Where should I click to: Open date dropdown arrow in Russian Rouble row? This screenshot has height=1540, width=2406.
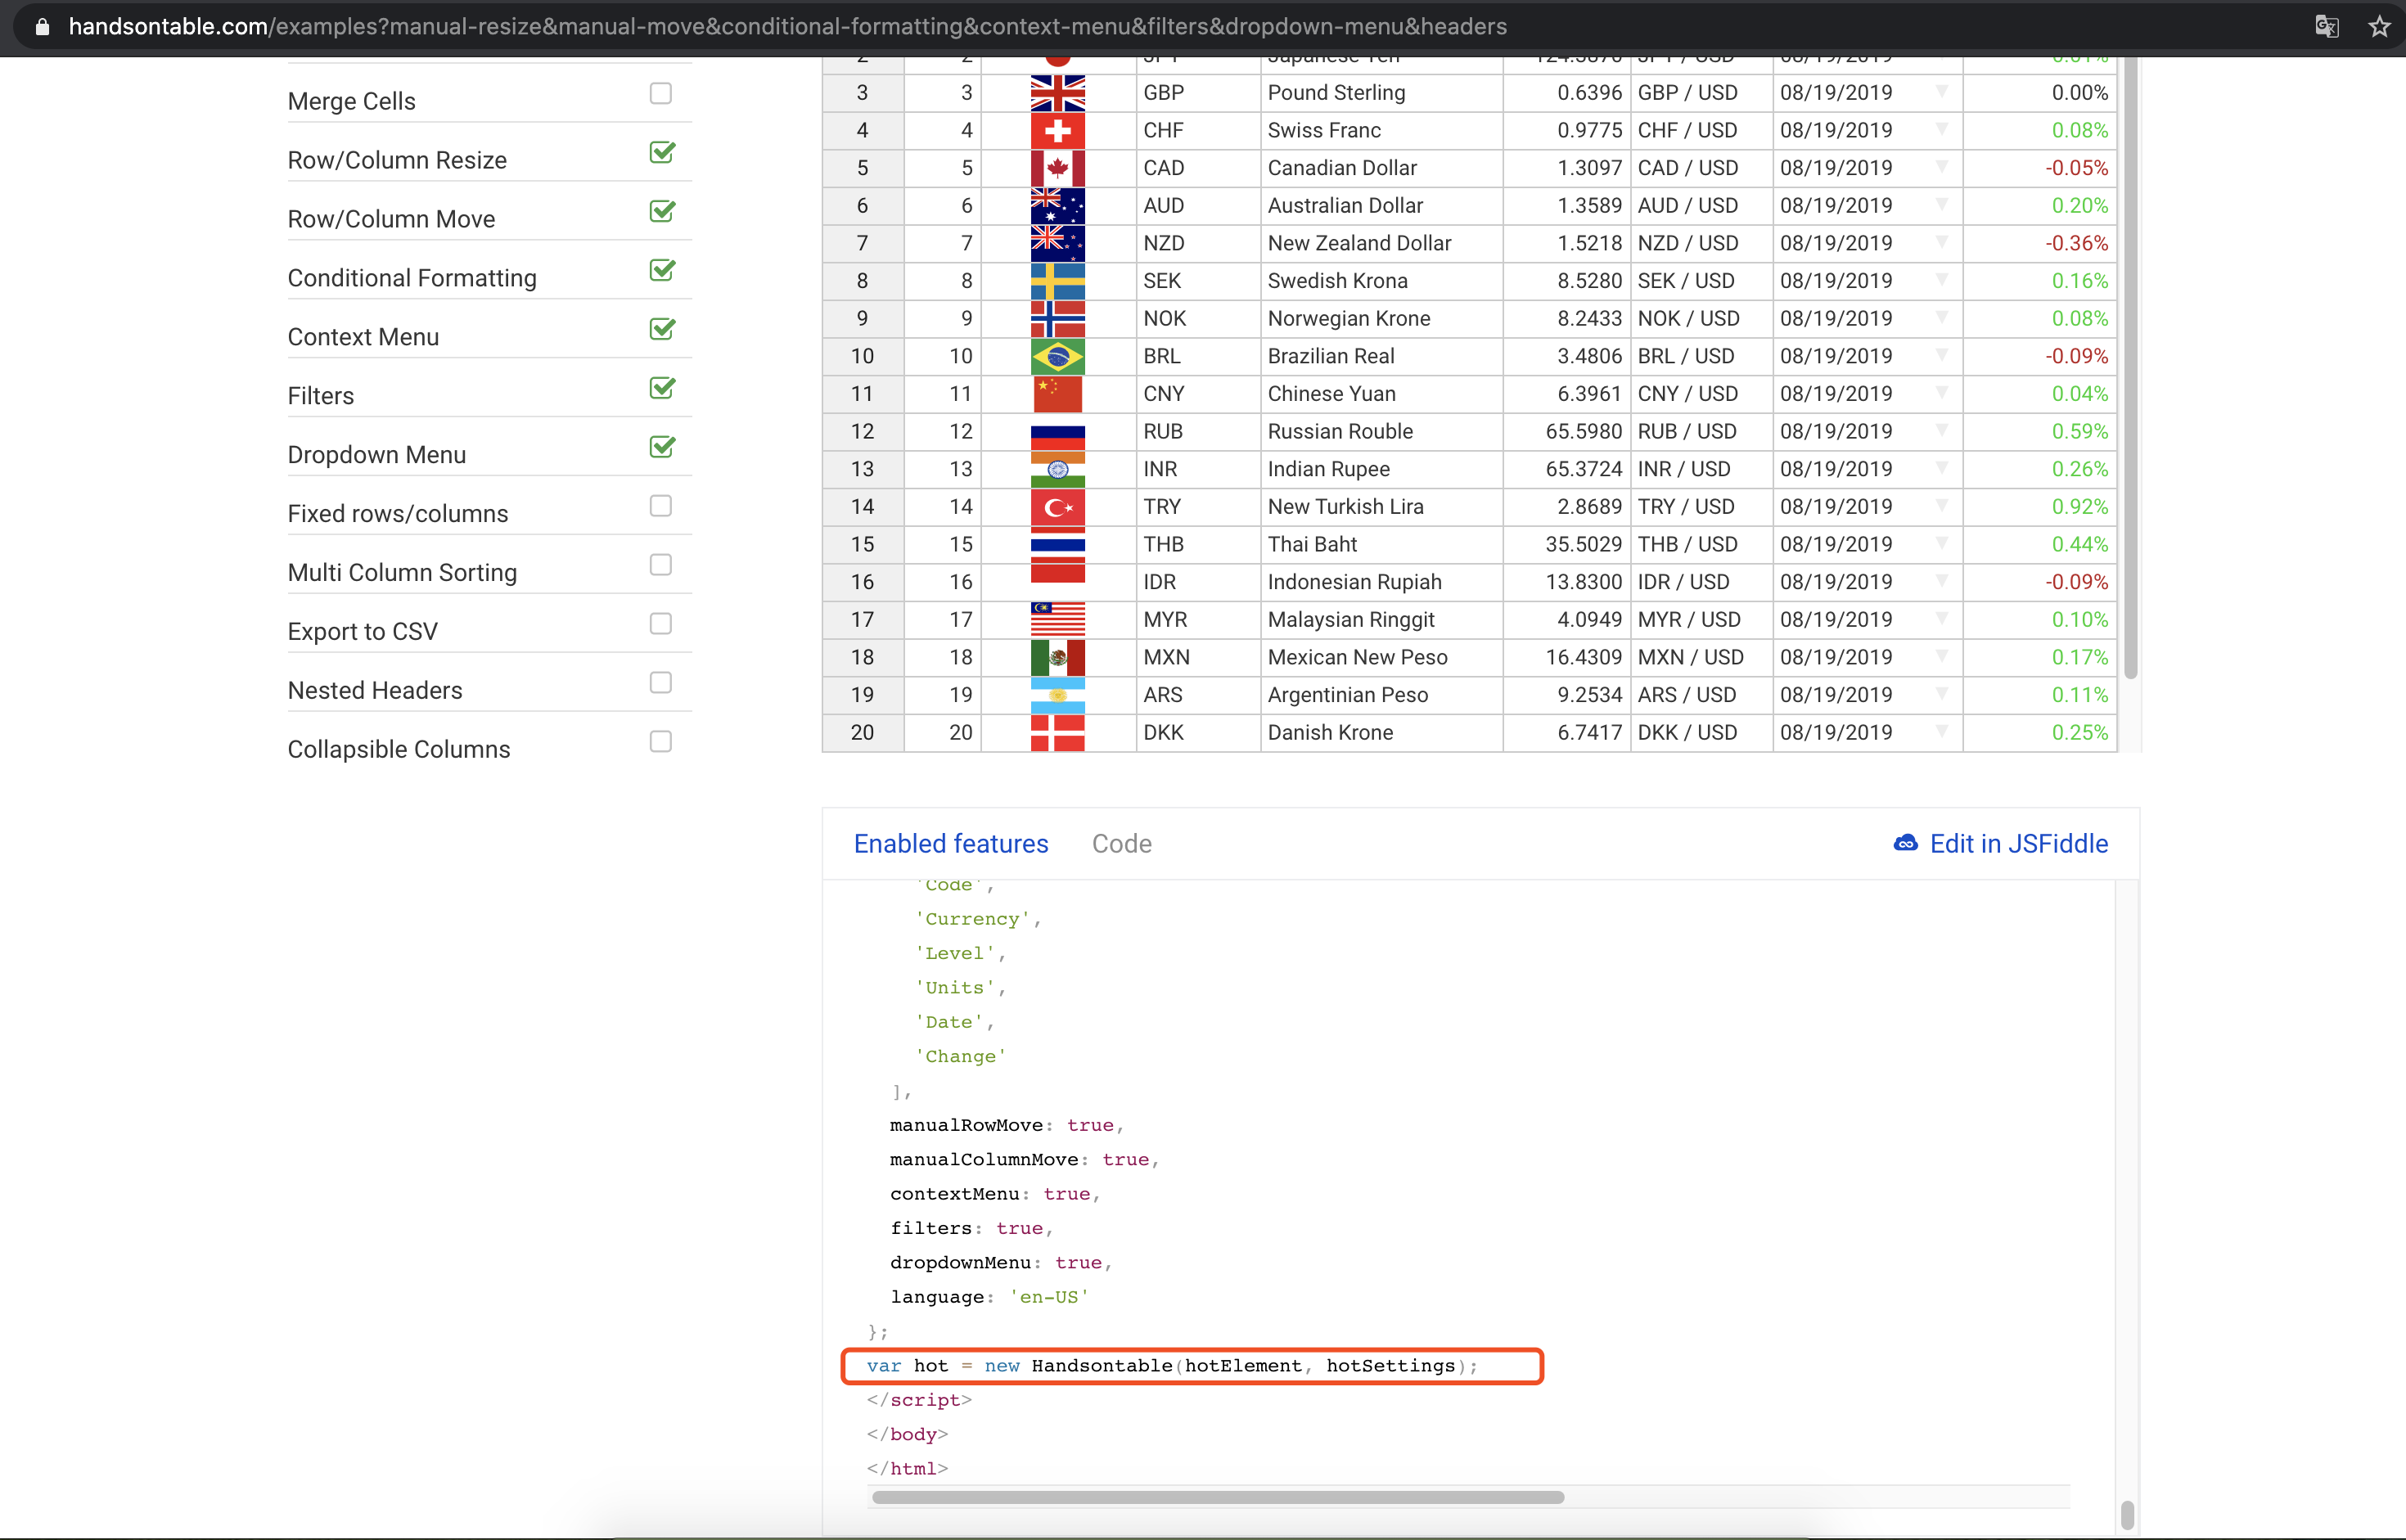(x=1941, y=431)
